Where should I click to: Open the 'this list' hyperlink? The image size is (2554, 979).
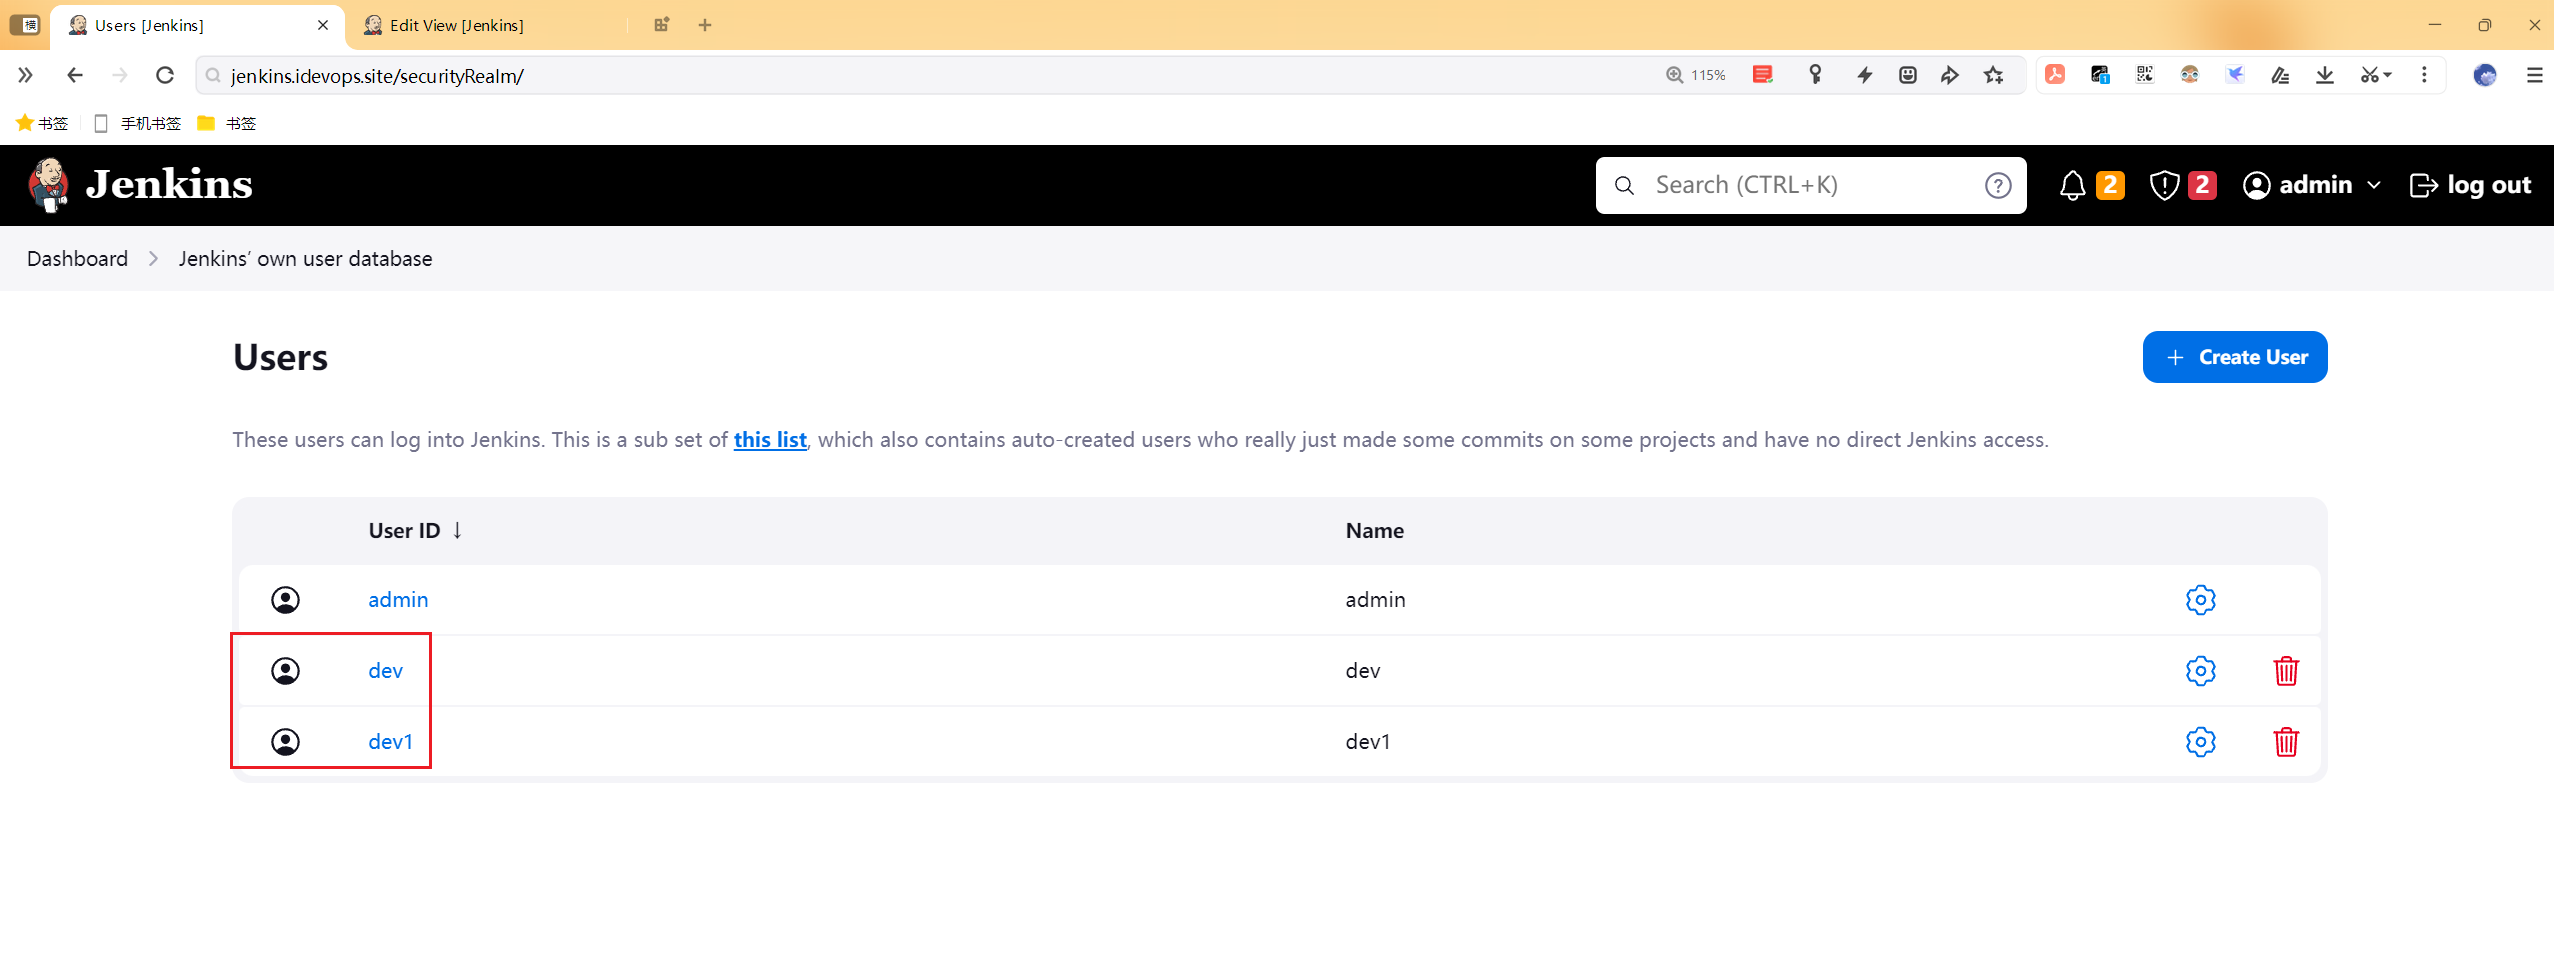click(770, 440)
